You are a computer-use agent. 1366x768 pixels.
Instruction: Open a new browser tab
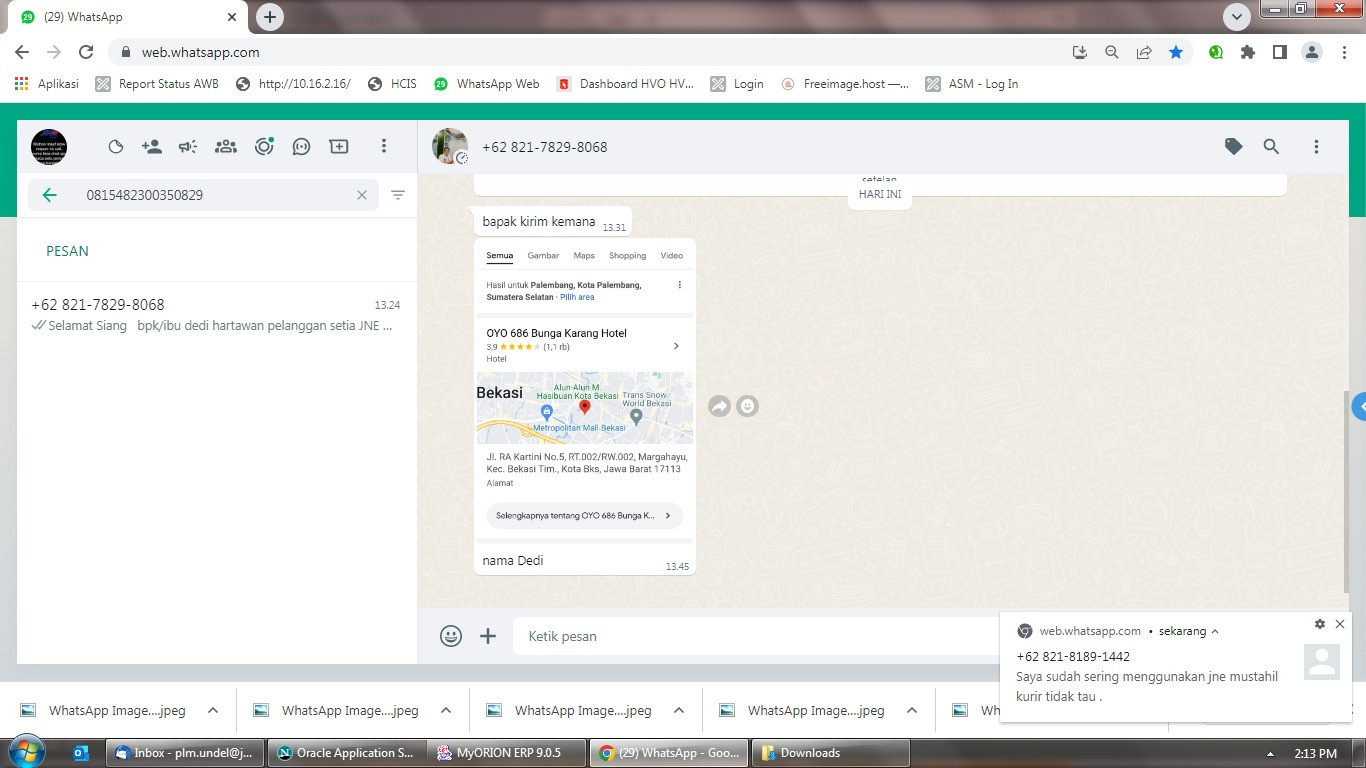tap(269, 17)
